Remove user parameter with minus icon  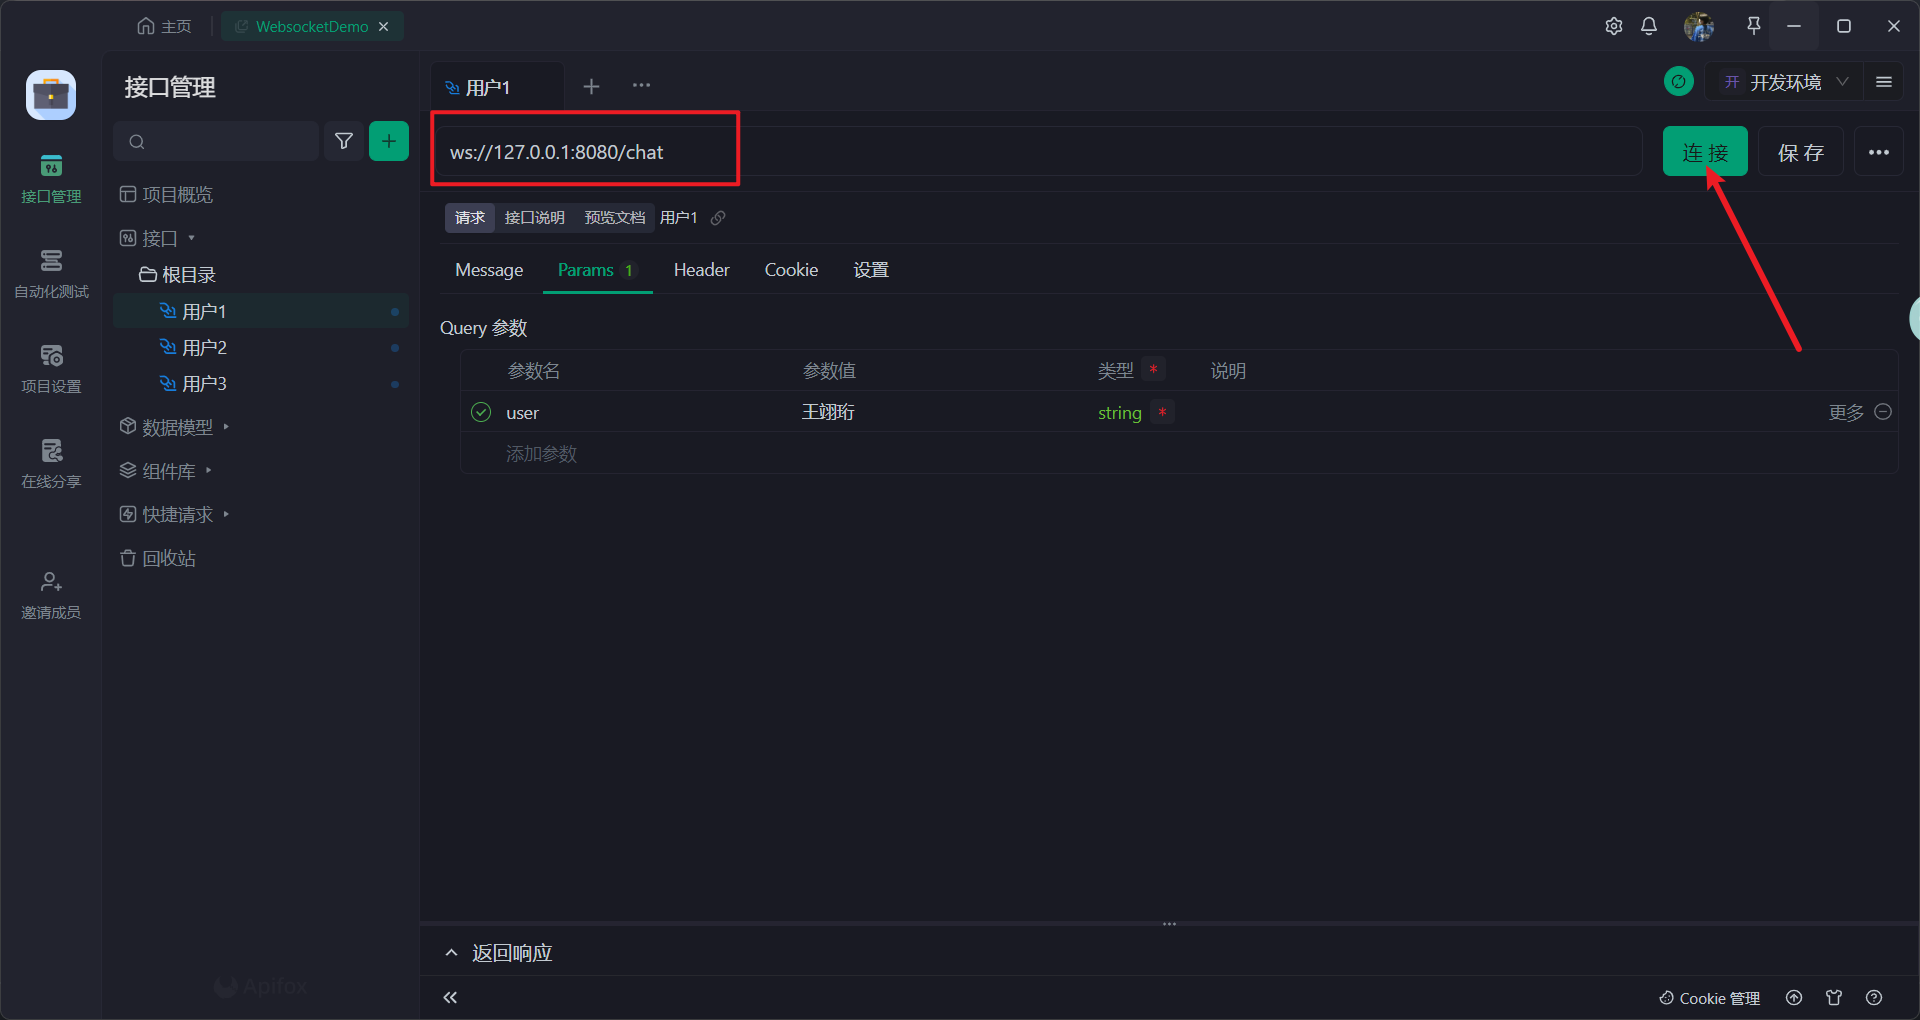pos(1883,412)
